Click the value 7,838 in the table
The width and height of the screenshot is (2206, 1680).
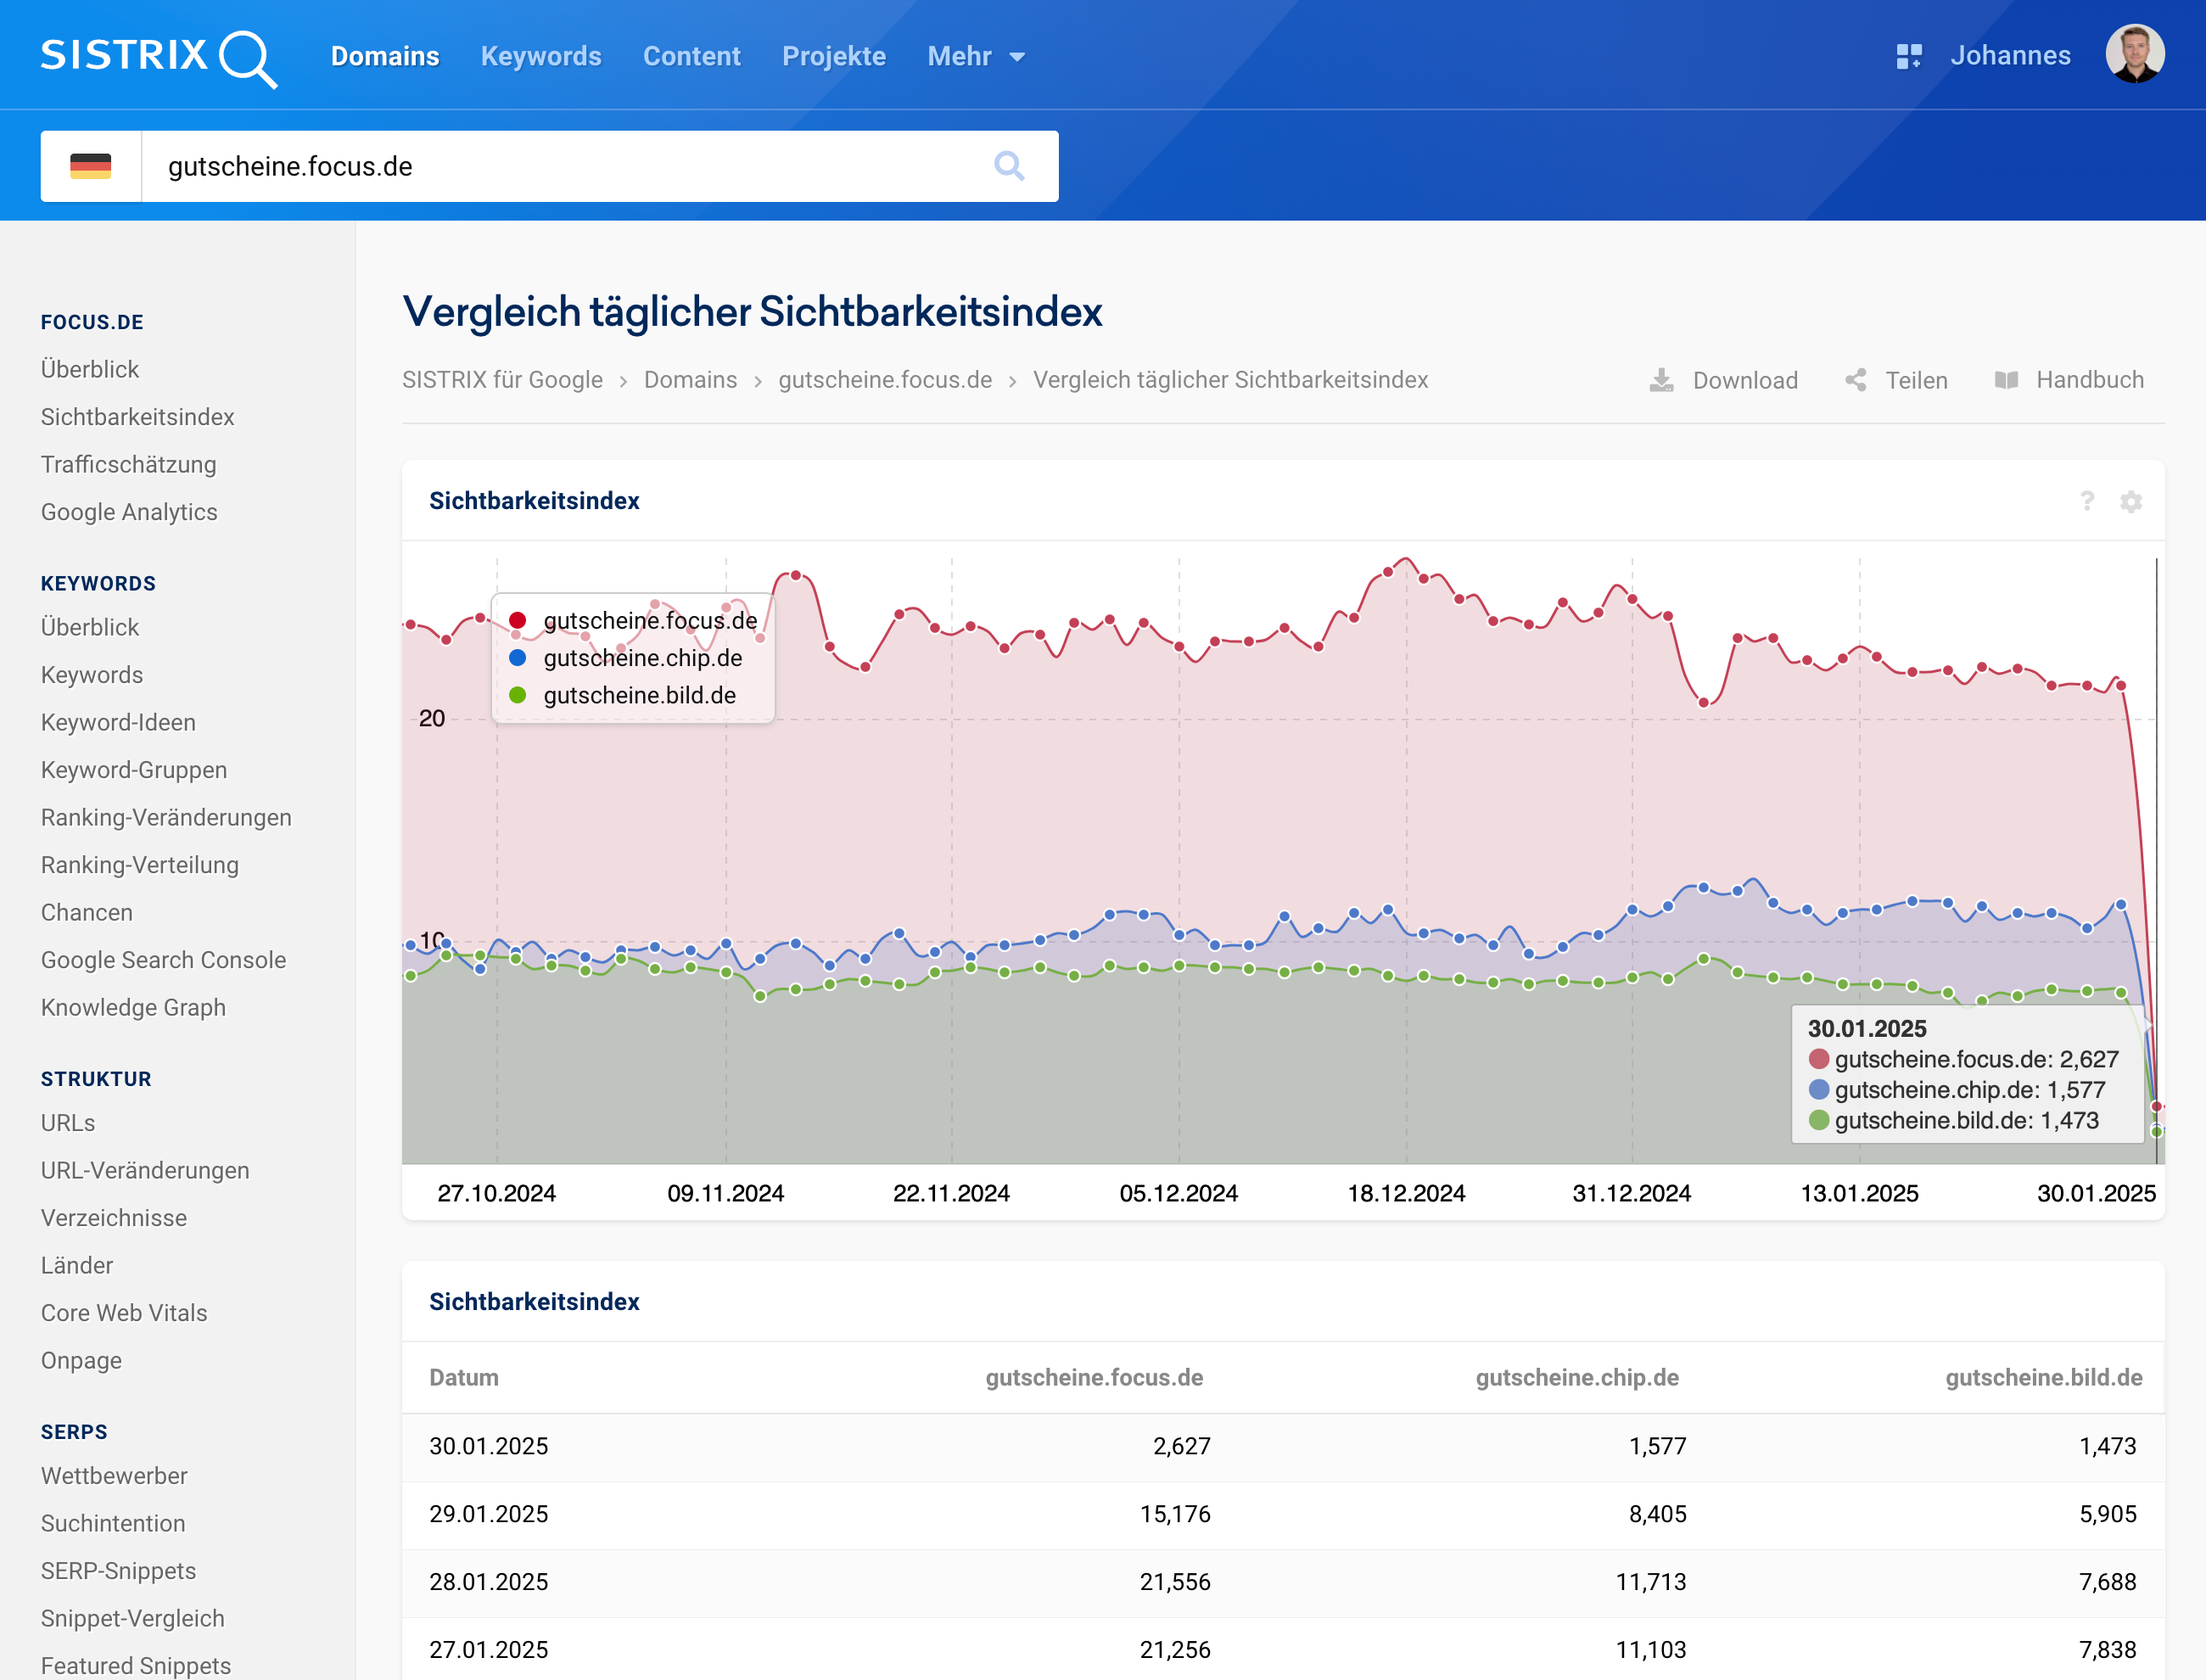[2107, 1650]
